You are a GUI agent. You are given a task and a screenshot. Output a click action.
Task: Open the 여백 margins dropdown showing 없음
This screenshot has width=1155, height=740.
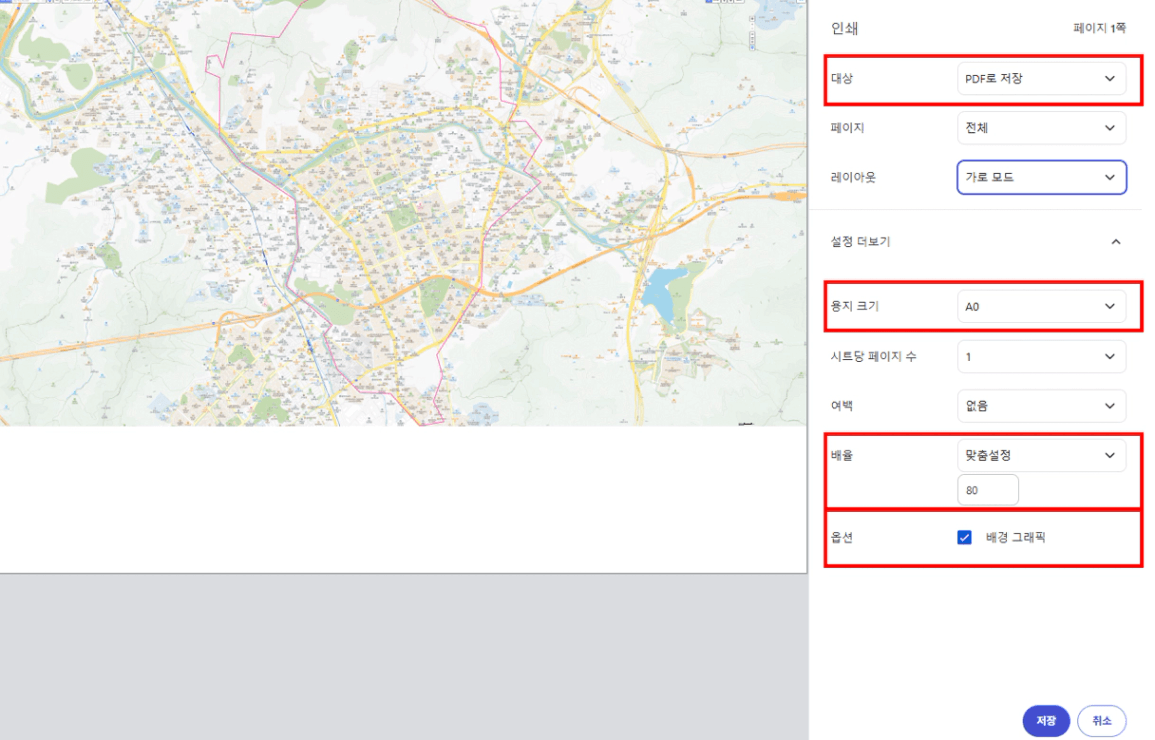[1040, 406]
